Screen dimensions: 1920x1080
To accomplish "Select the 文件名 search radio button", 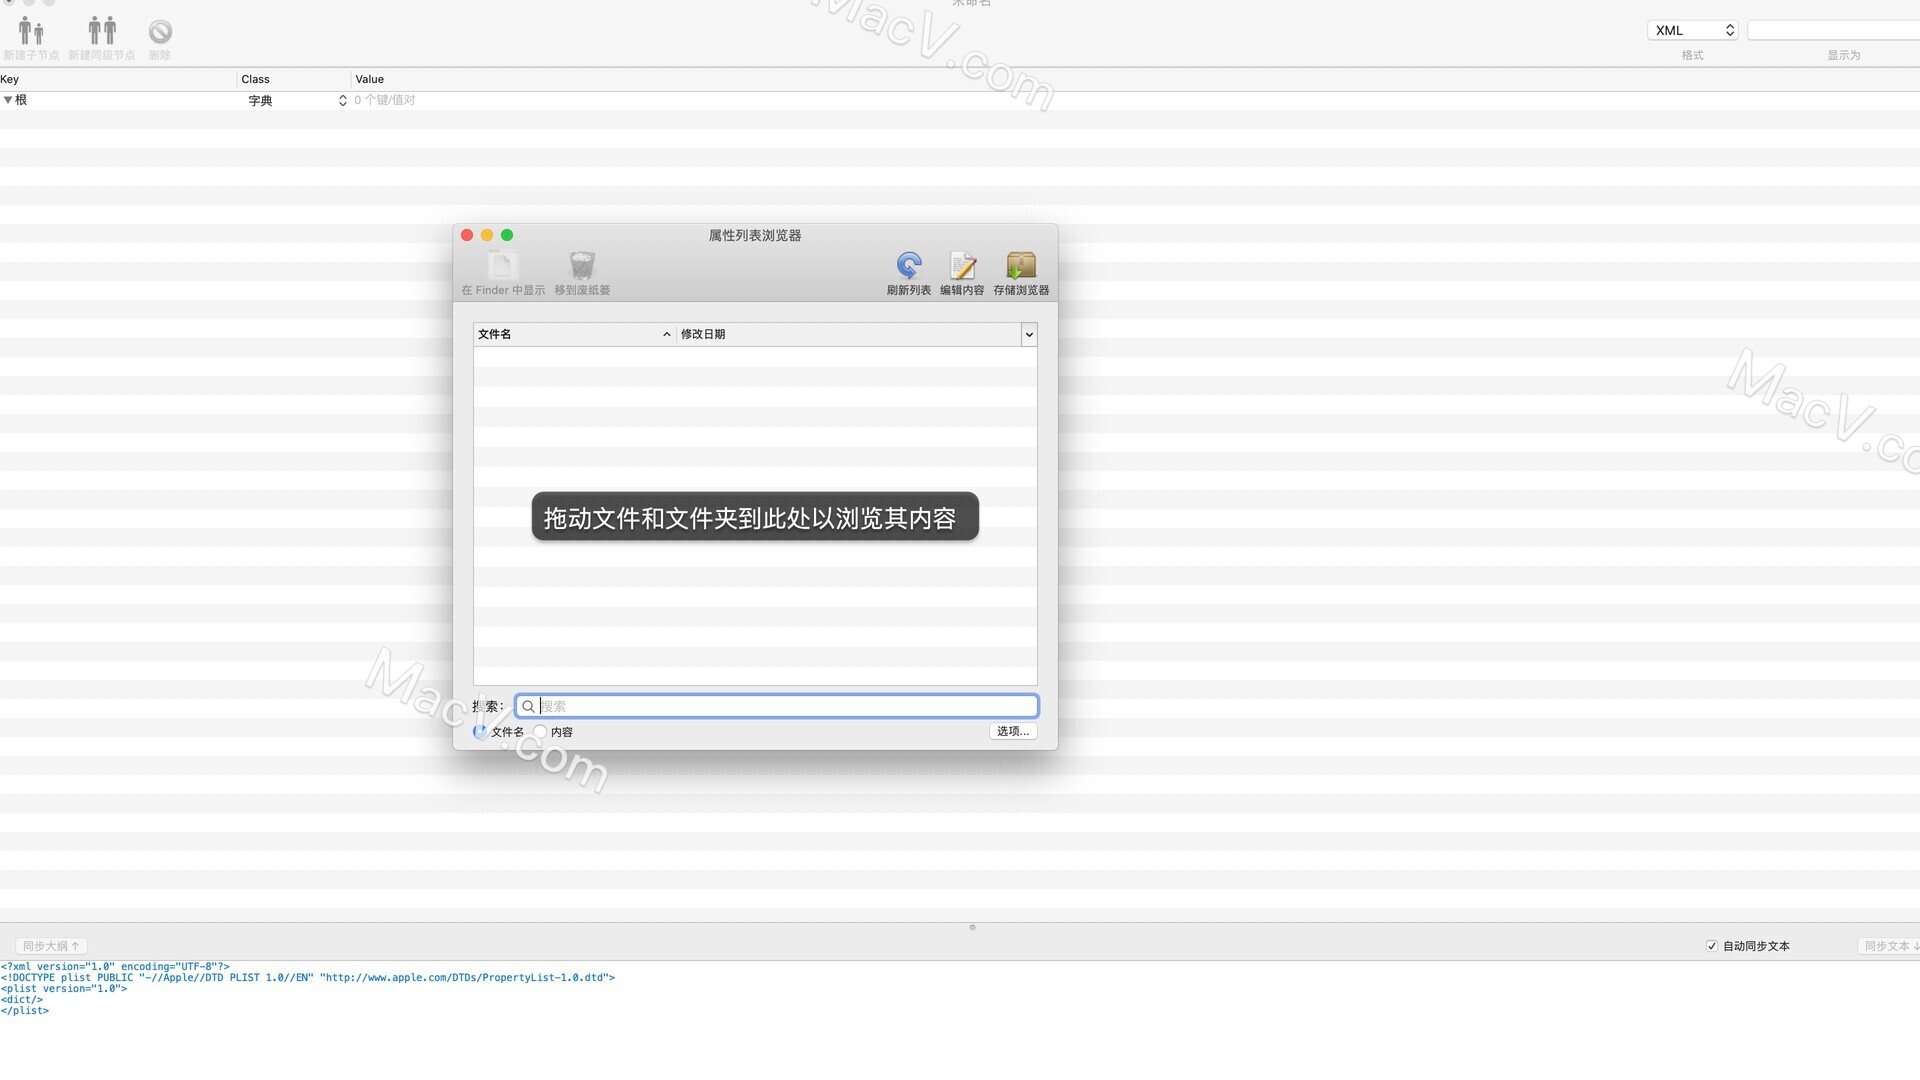I will pos(480,732).
